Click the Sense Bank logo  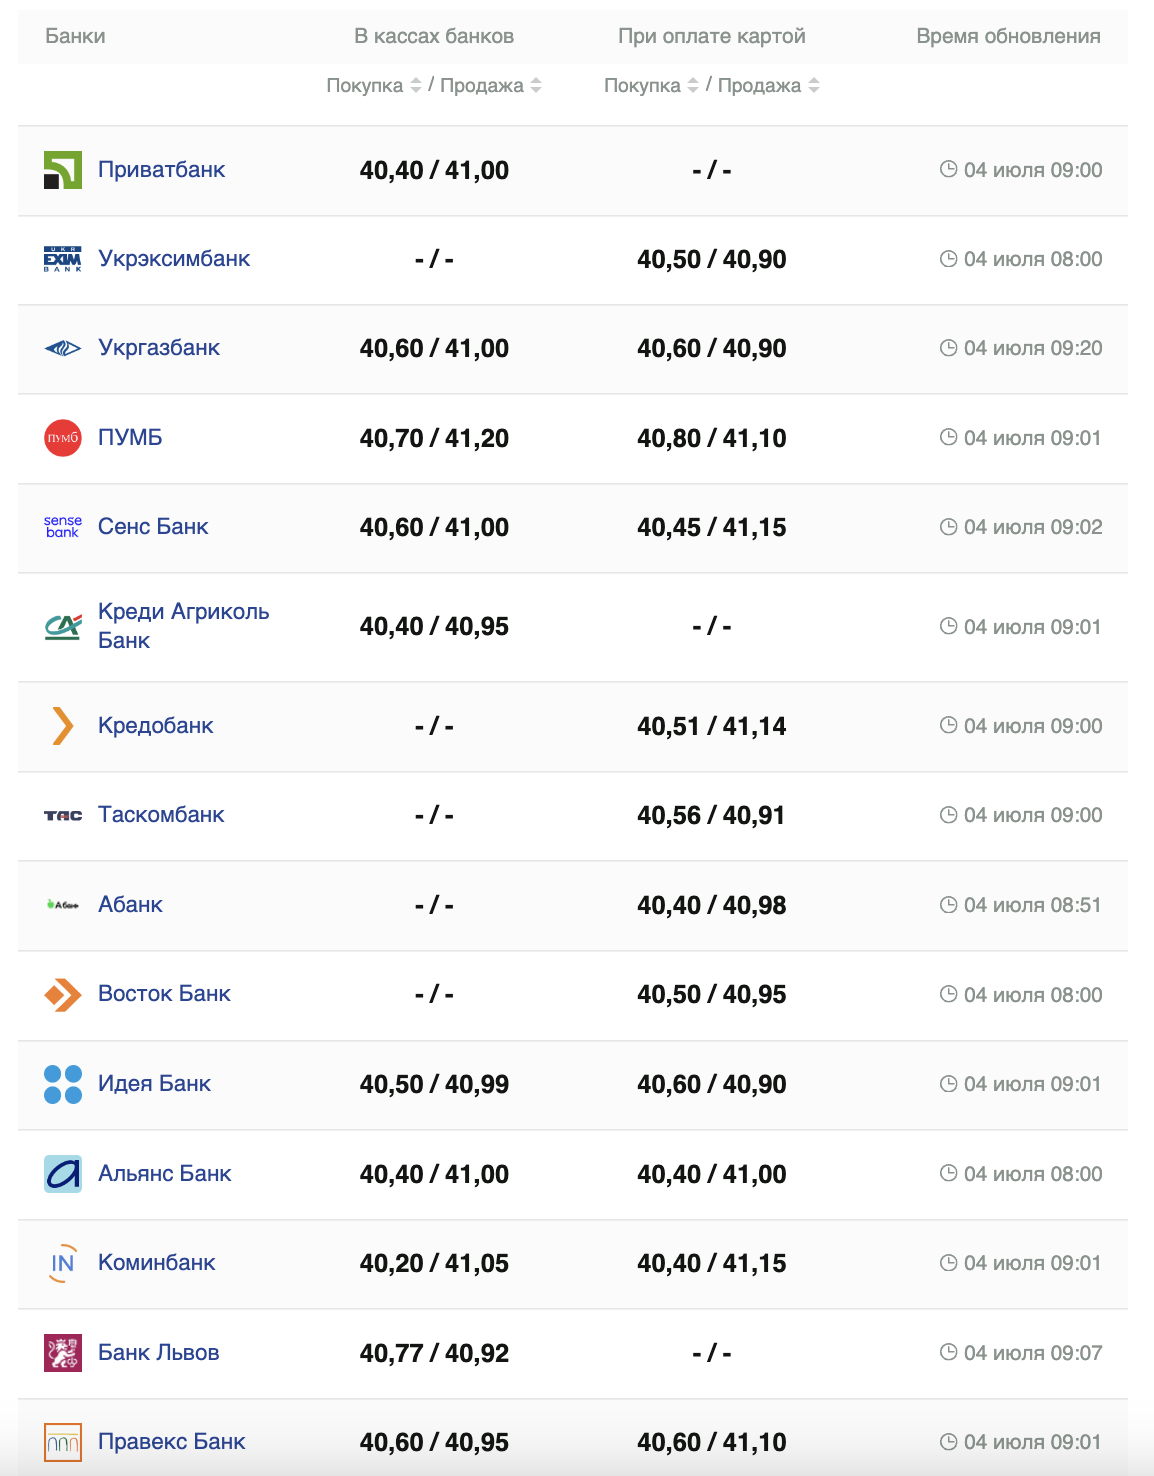(x=63, y=527)
